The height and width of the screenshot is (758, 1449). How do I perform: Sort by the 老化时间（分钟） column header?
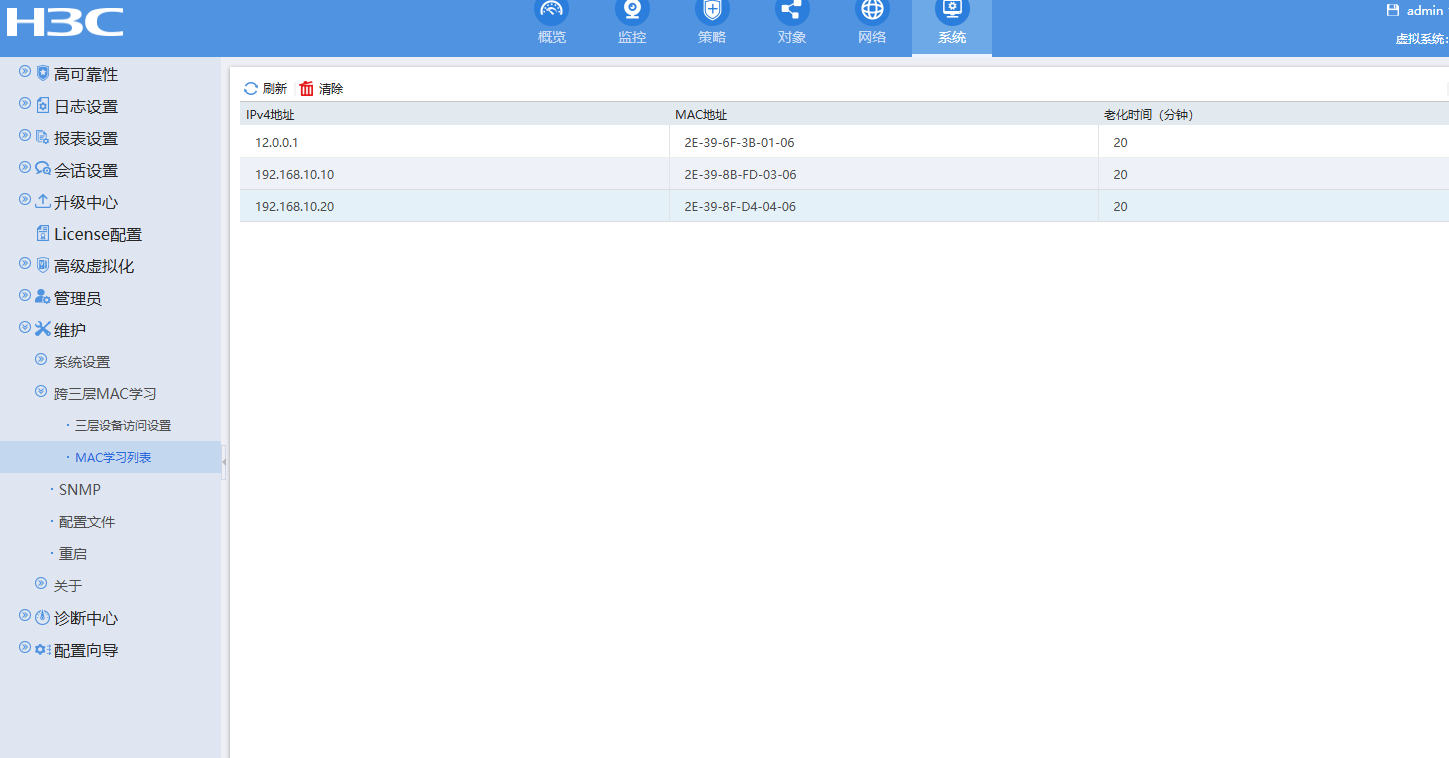pos(1149,115)
